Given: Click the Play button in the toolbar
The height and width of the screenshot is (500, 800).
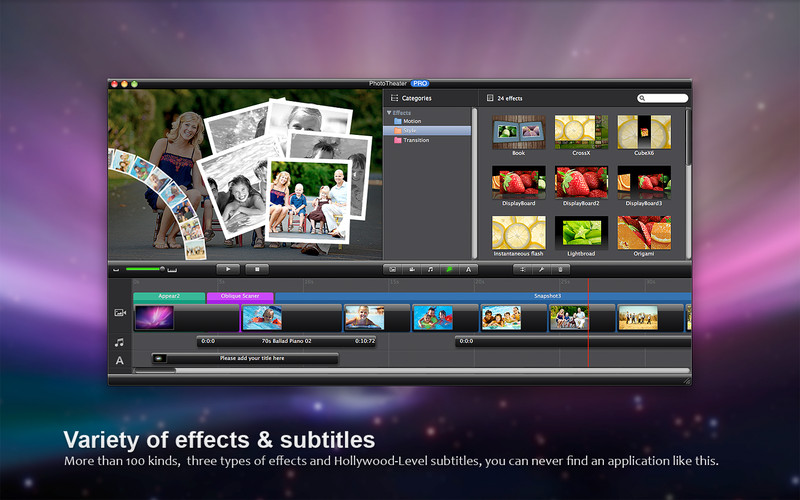Looking at the screenshot, I should (x=228, y=269).
